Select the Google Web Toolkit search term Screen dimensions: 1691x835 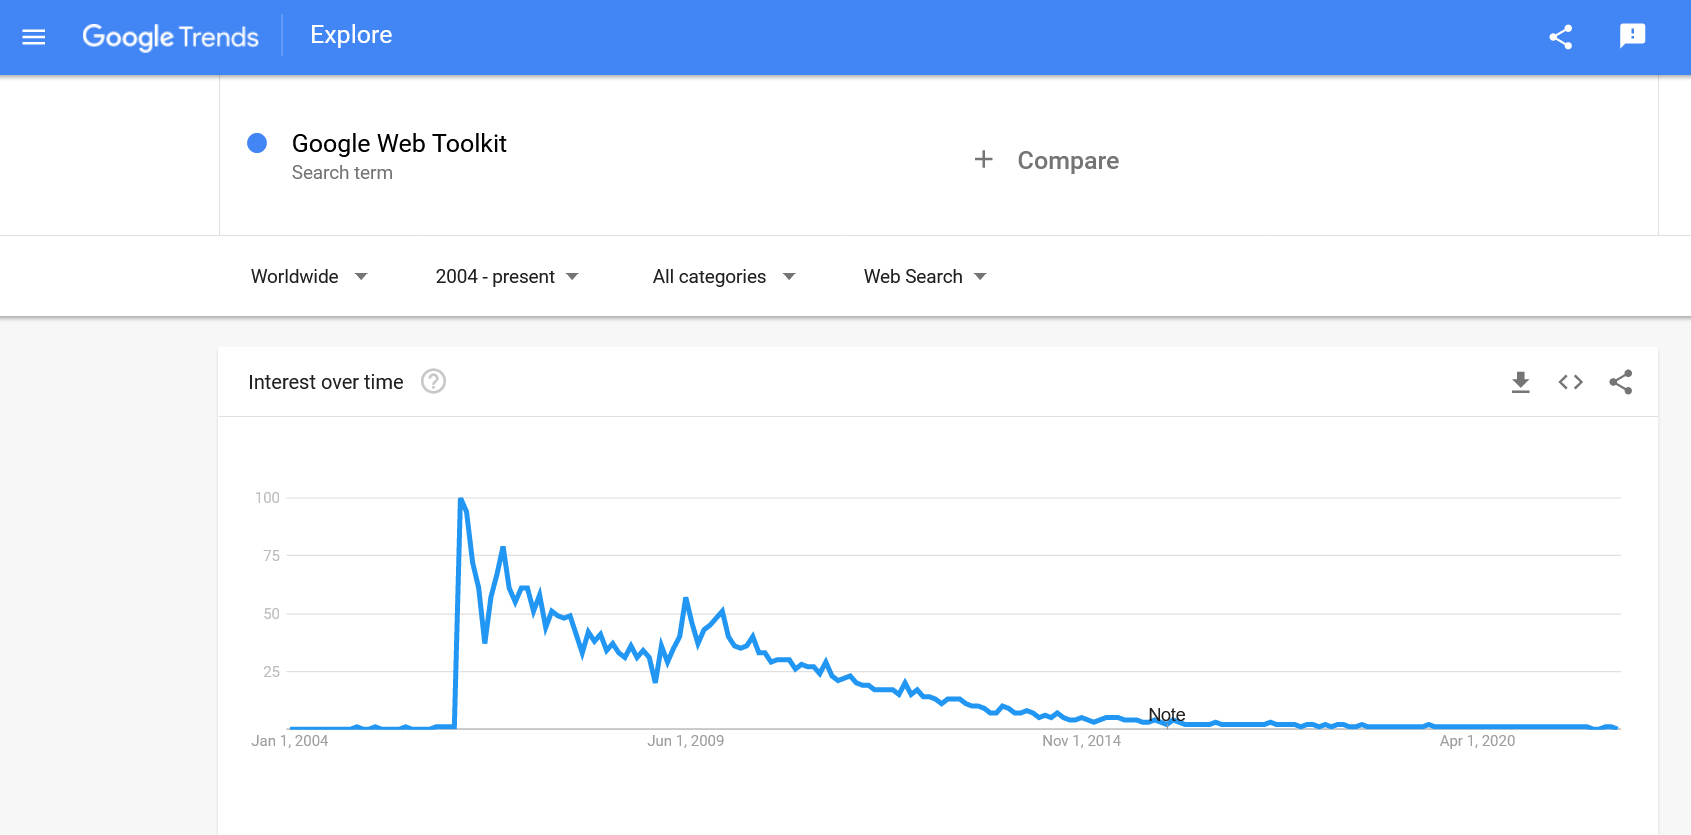[x=399, y=143]
